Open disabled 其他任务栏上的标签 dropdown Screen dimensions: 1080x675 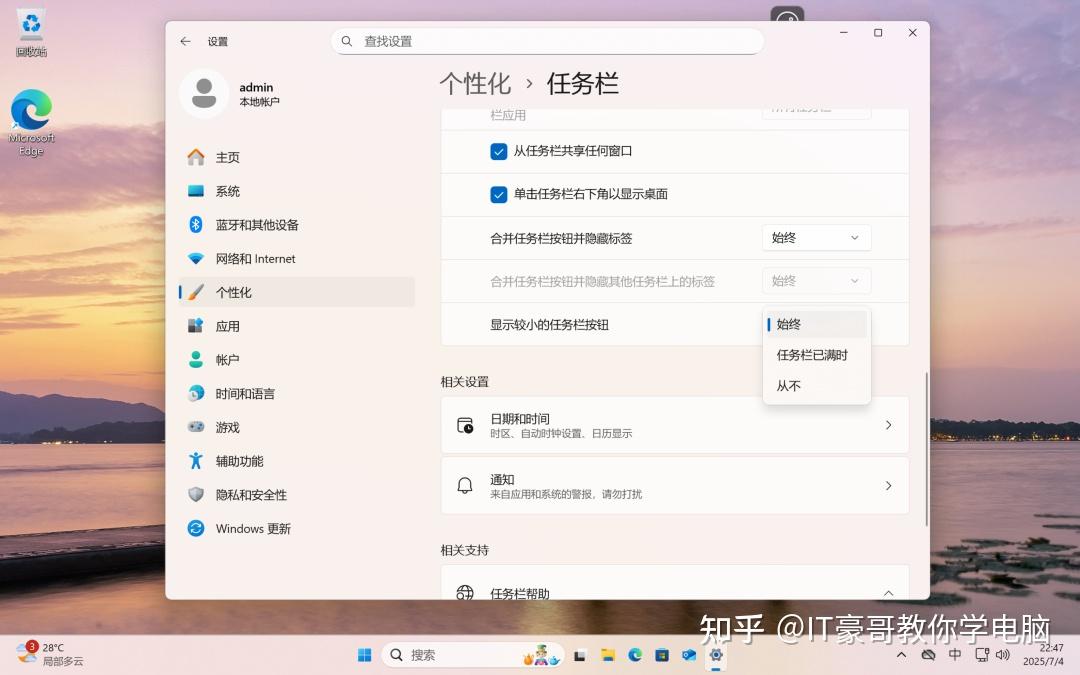[816, 281]
